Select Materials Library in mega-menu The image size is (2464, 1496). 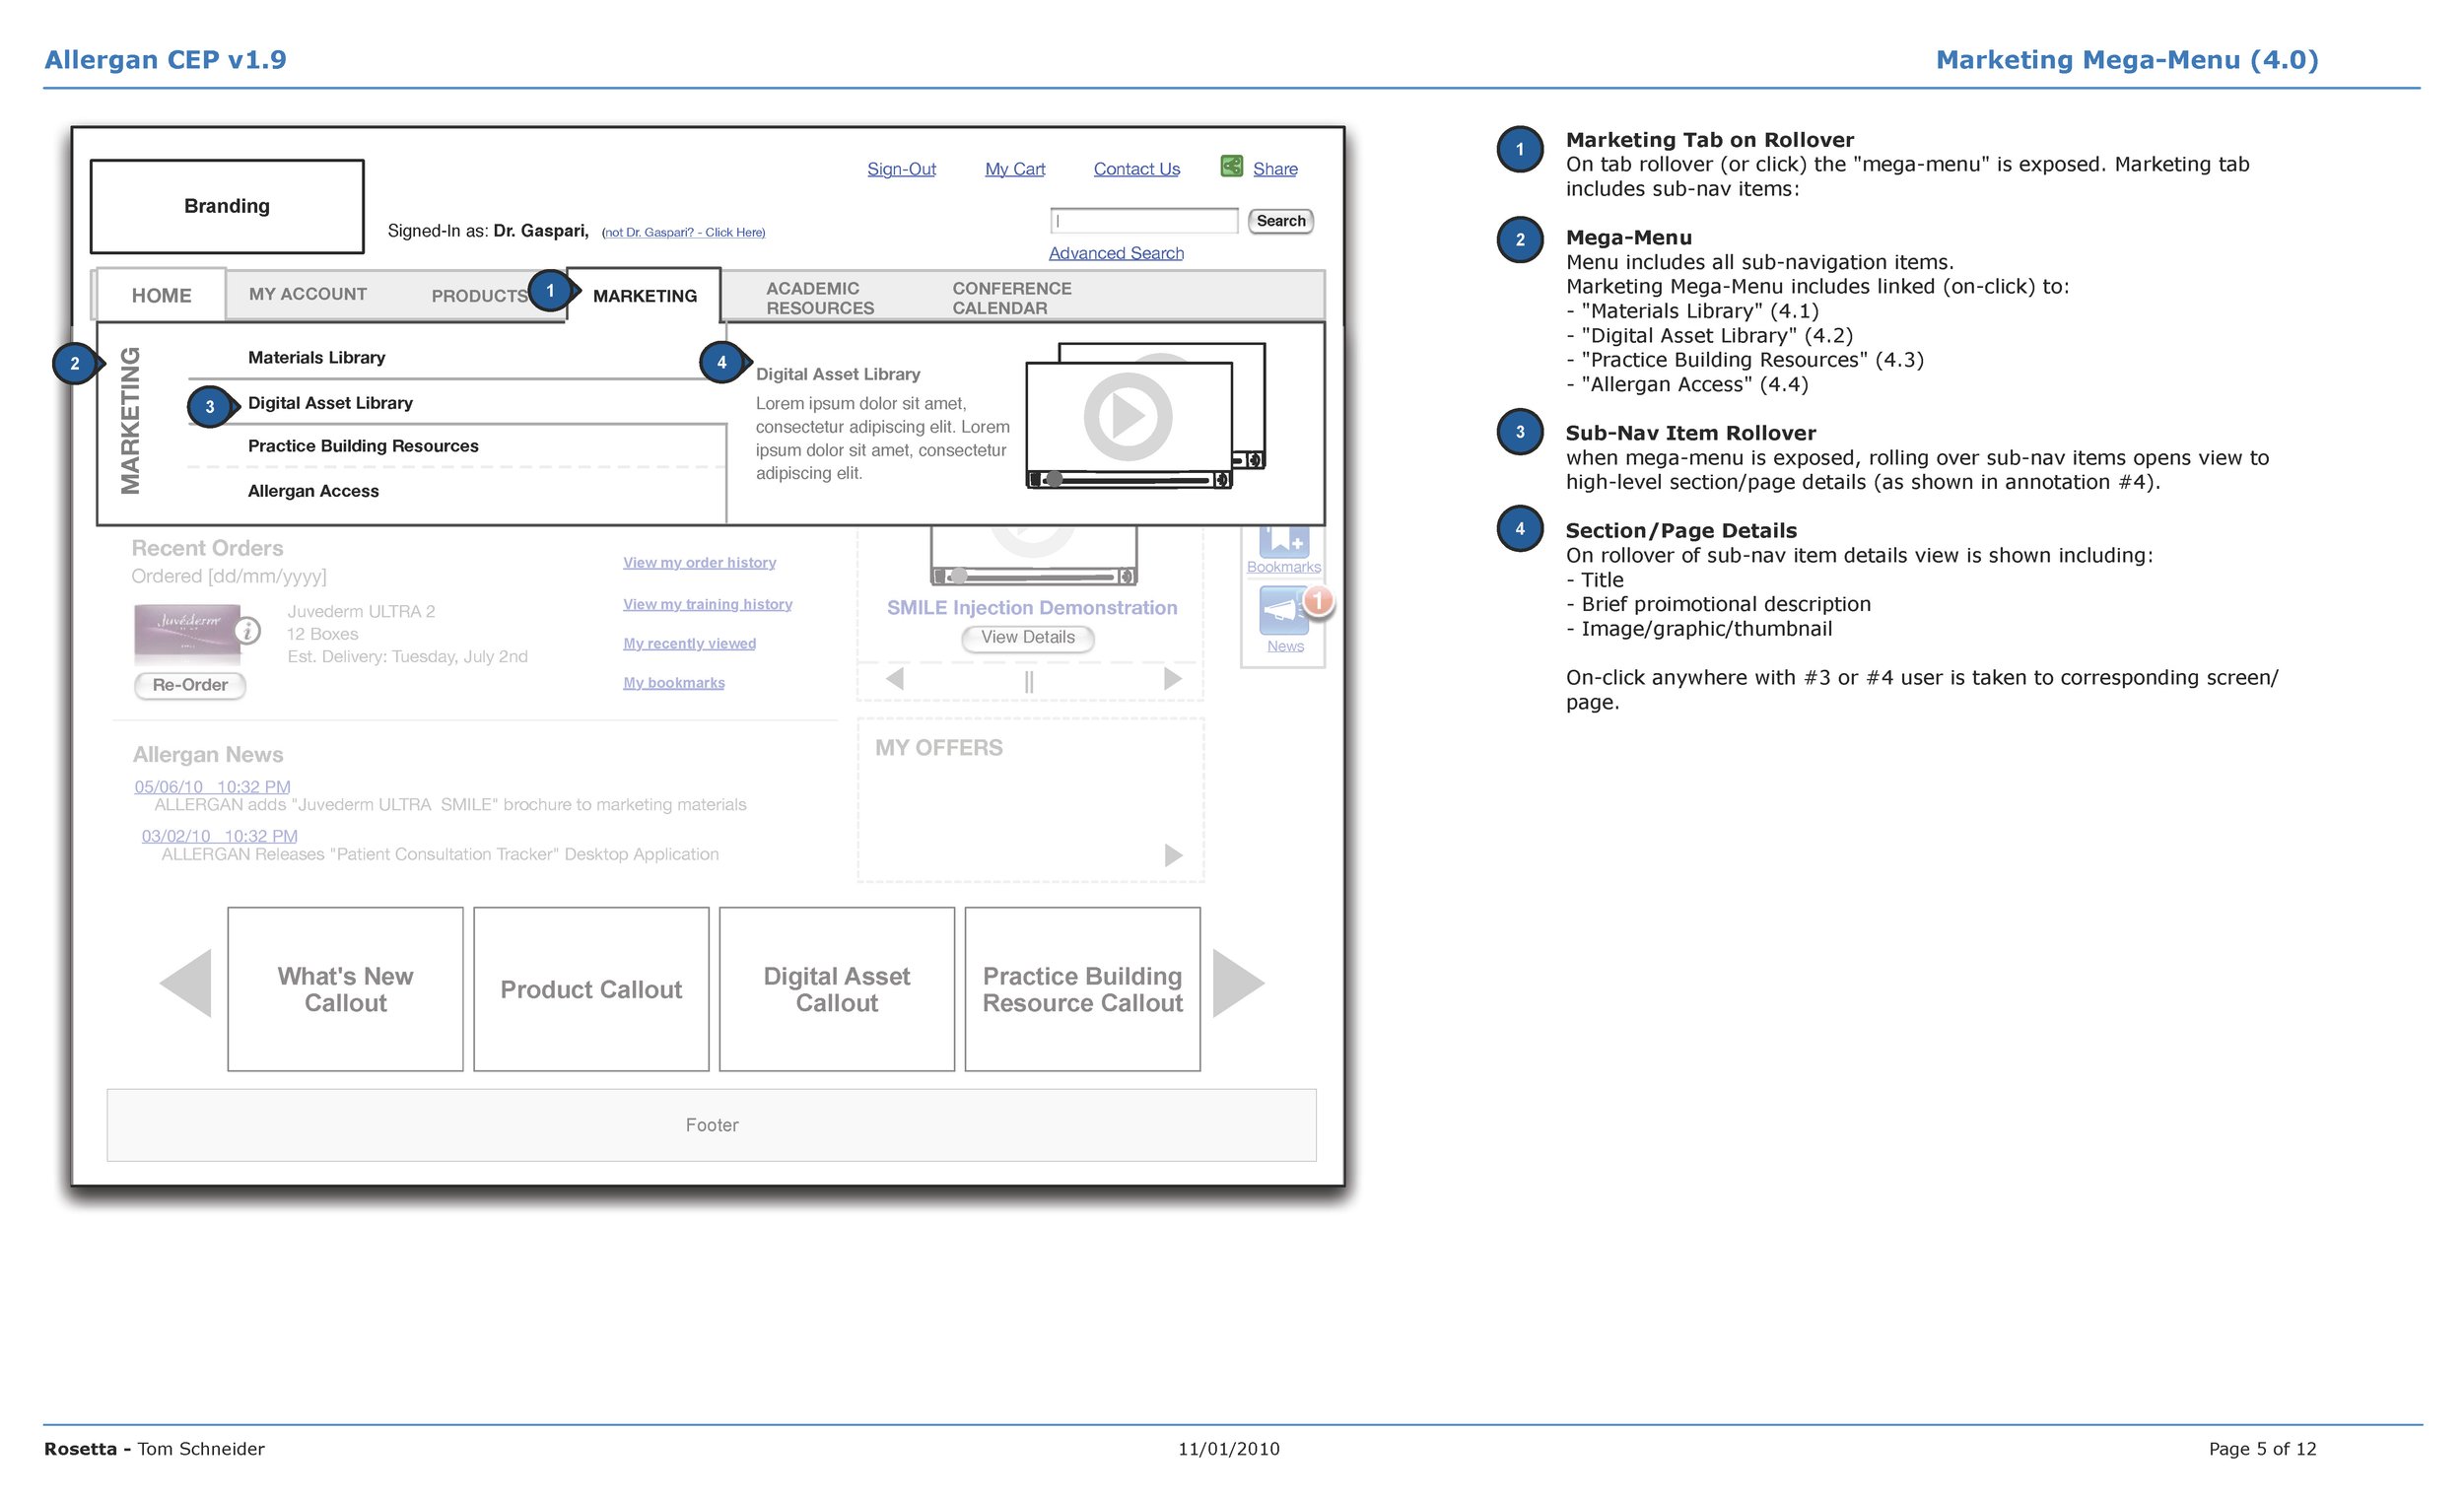316,357
